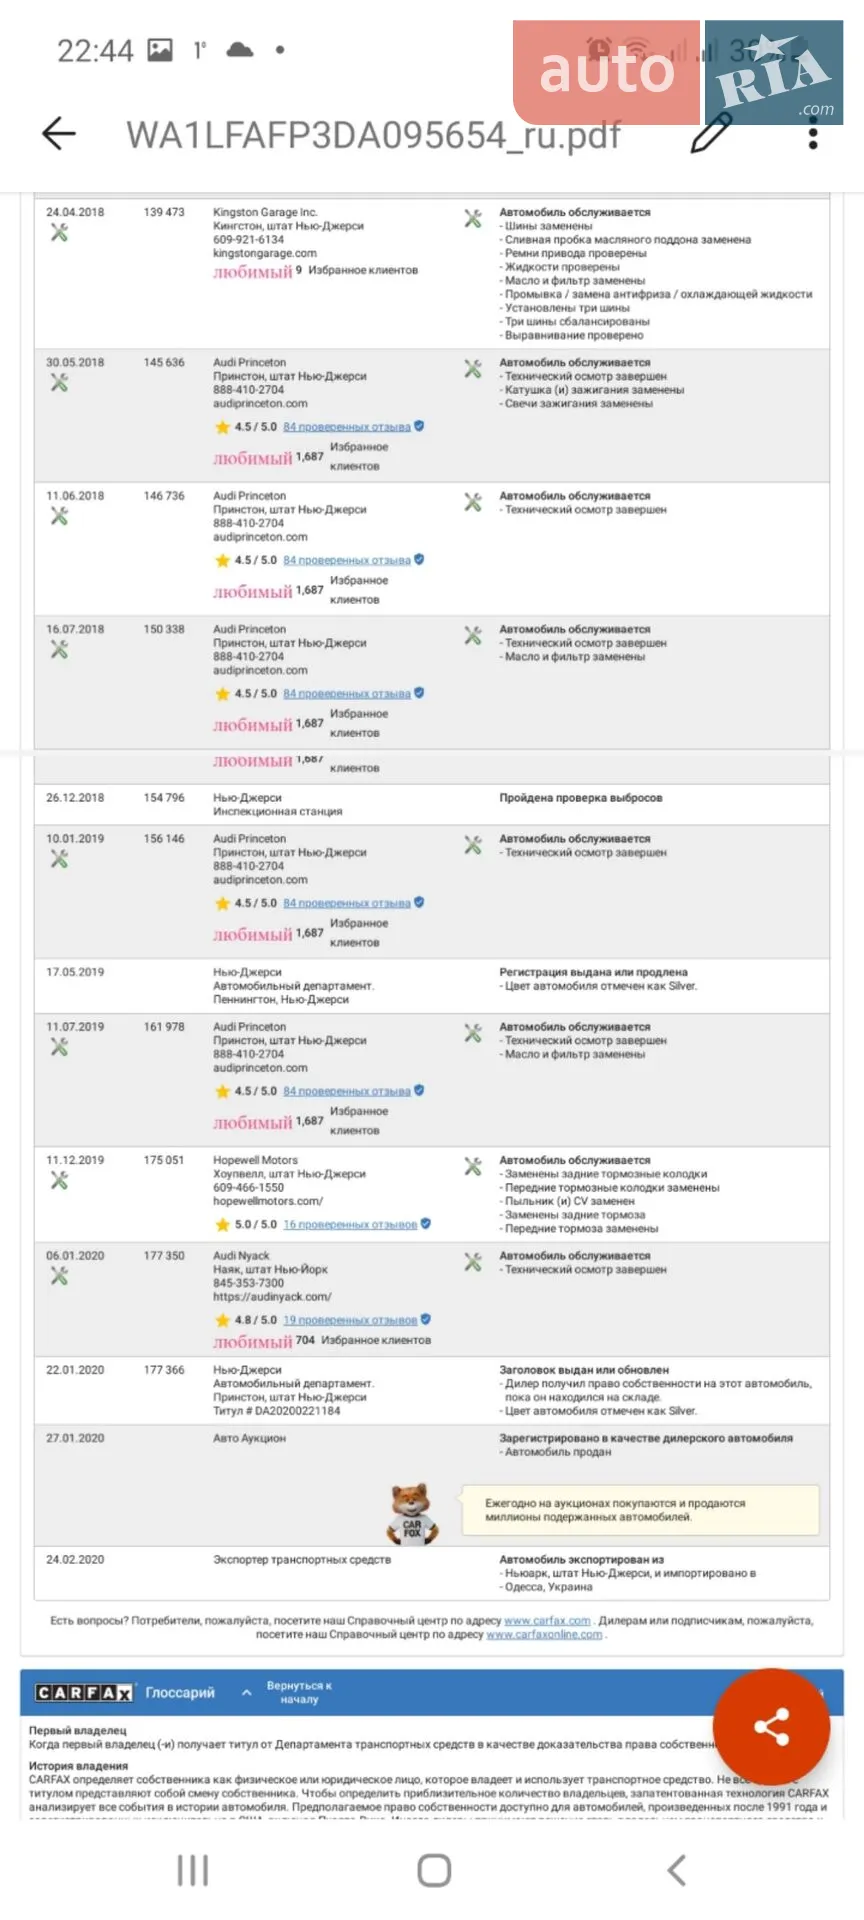Screen dimensions: 864x1920
Task: Open 84 verified reviews link for 30.05.2018 entry
Action: coord(346,427)
